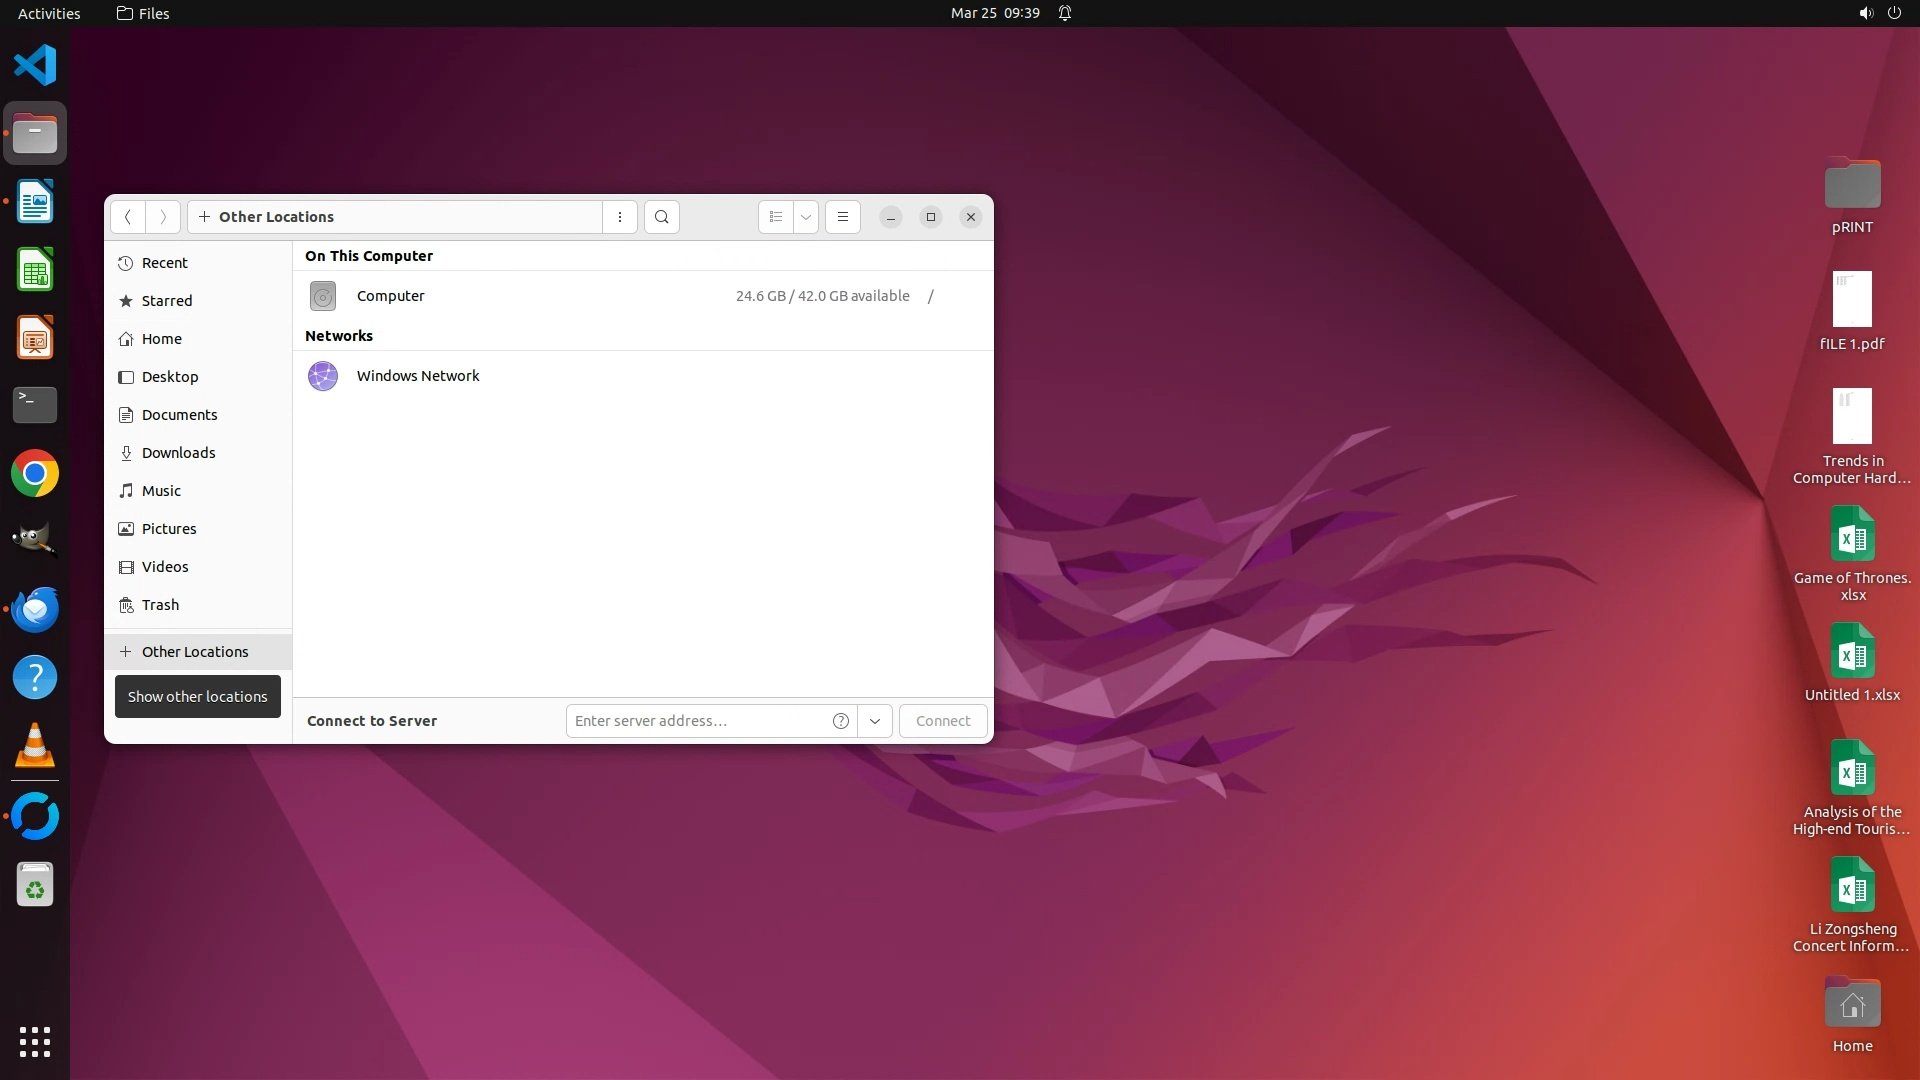Go to Downloads in the sidebar
Viewport: 1920px width, 1080px height.
tap(178, 453)
